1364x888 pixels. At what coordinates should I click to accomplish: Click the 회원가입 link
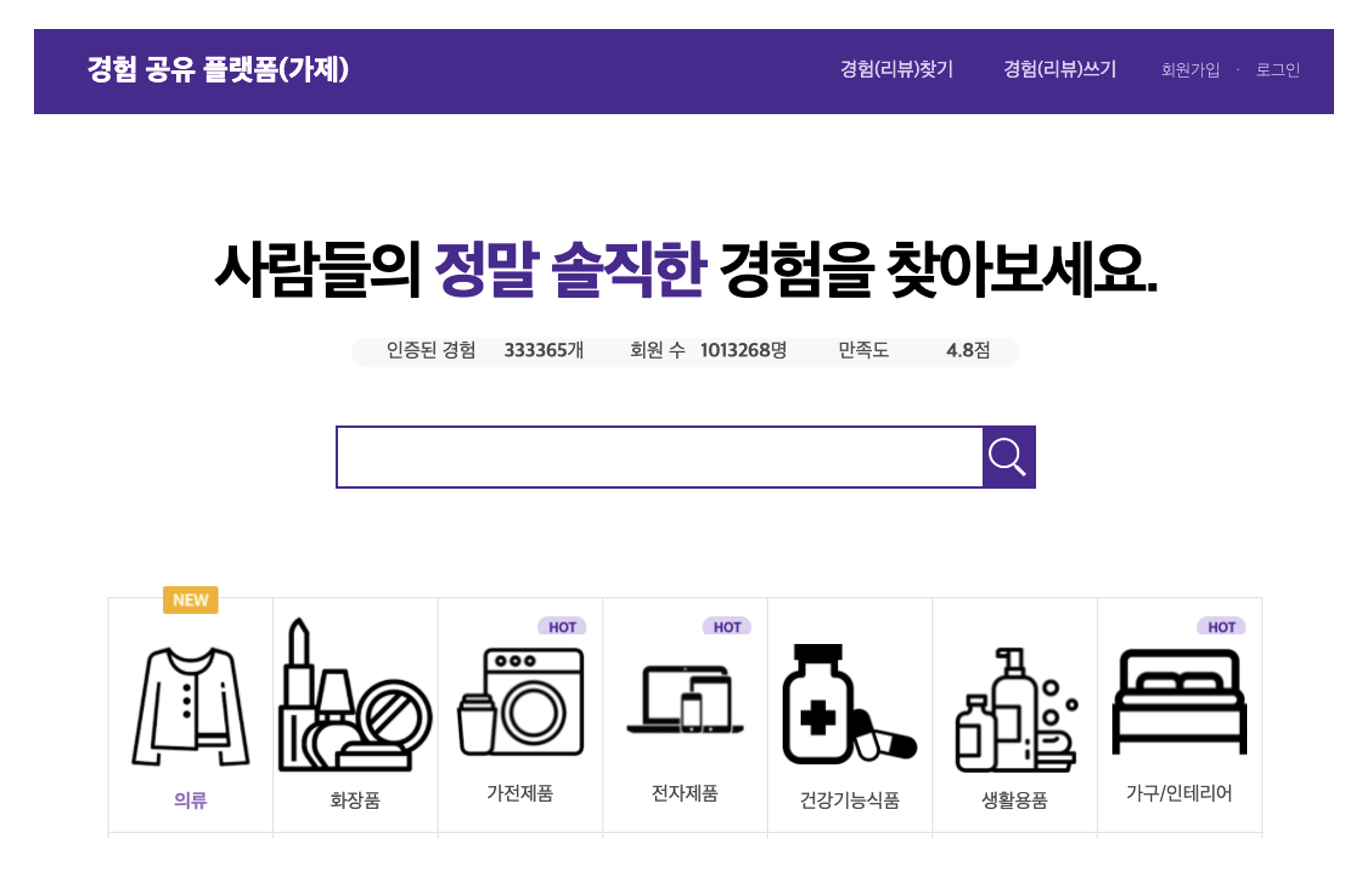(1190, 70)
